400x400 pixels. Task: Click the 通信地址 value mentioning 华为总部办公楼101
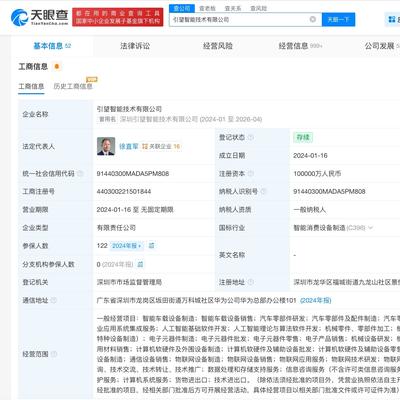197,300
